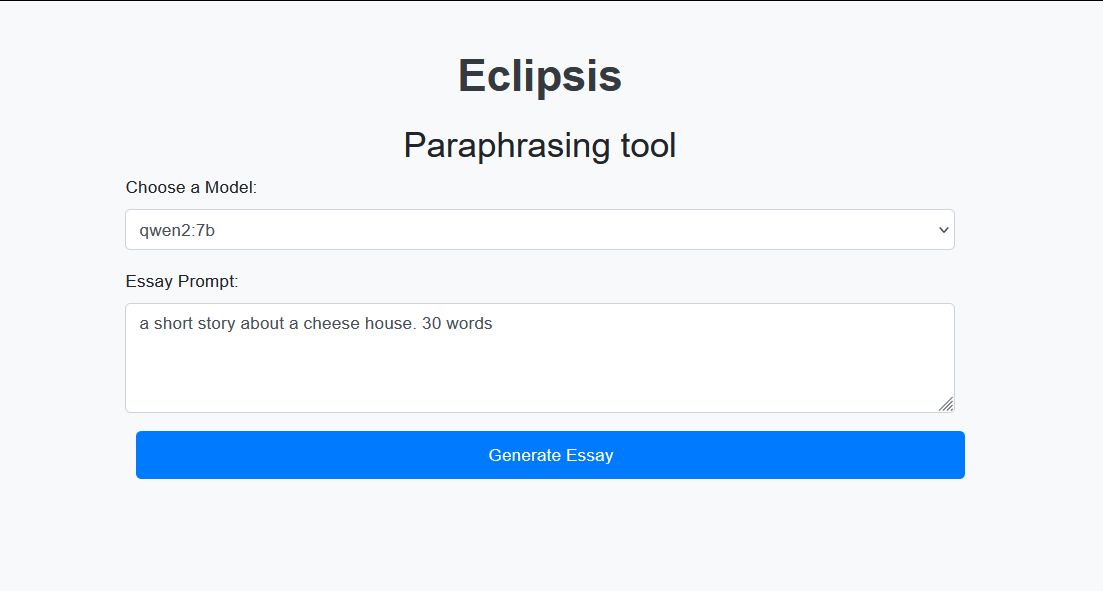Click the Eclipsis page title
The image size is (1103, 591).
point(540,76)
